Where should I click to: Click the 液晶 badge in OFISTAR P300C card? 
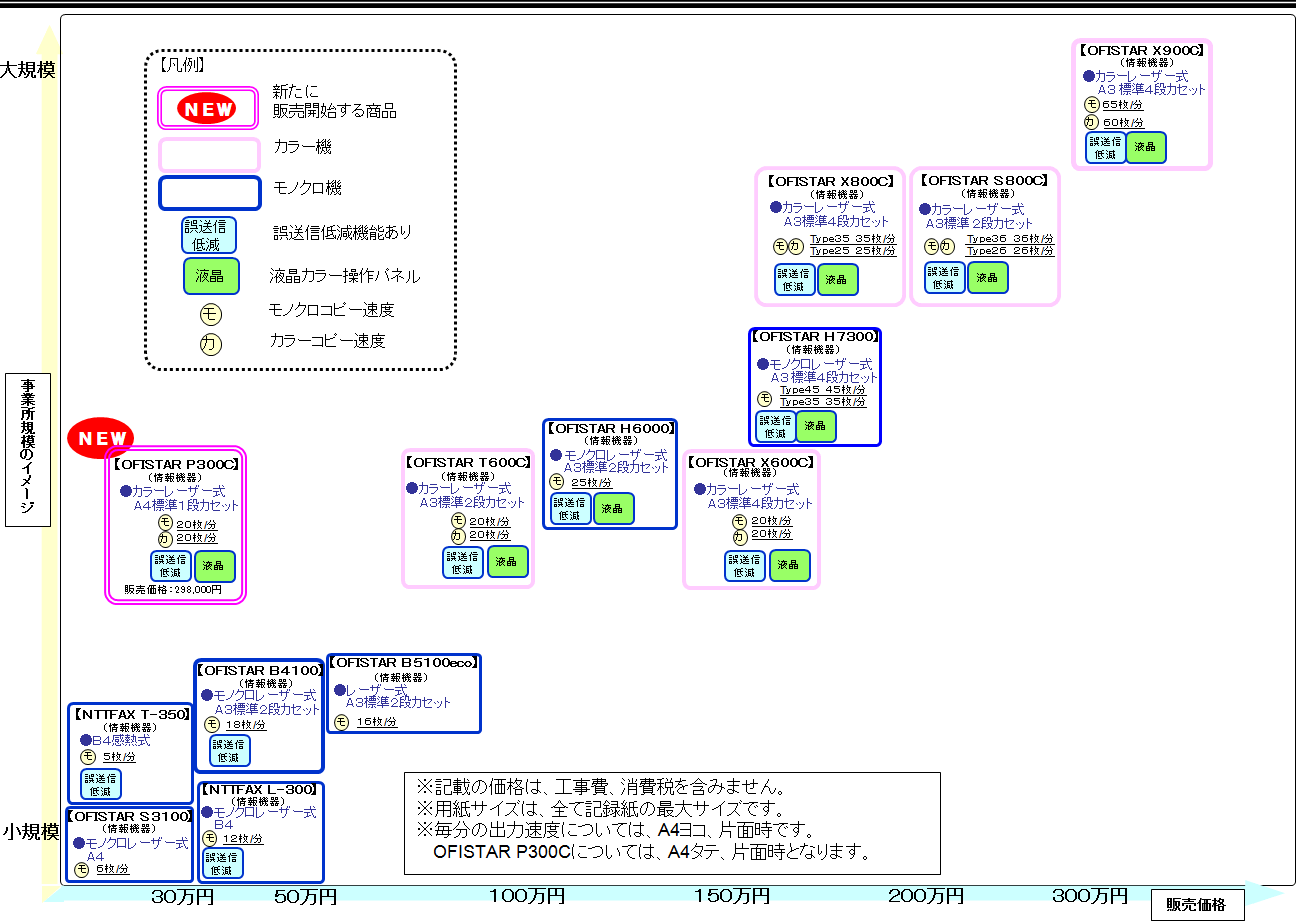coord(215,566)
